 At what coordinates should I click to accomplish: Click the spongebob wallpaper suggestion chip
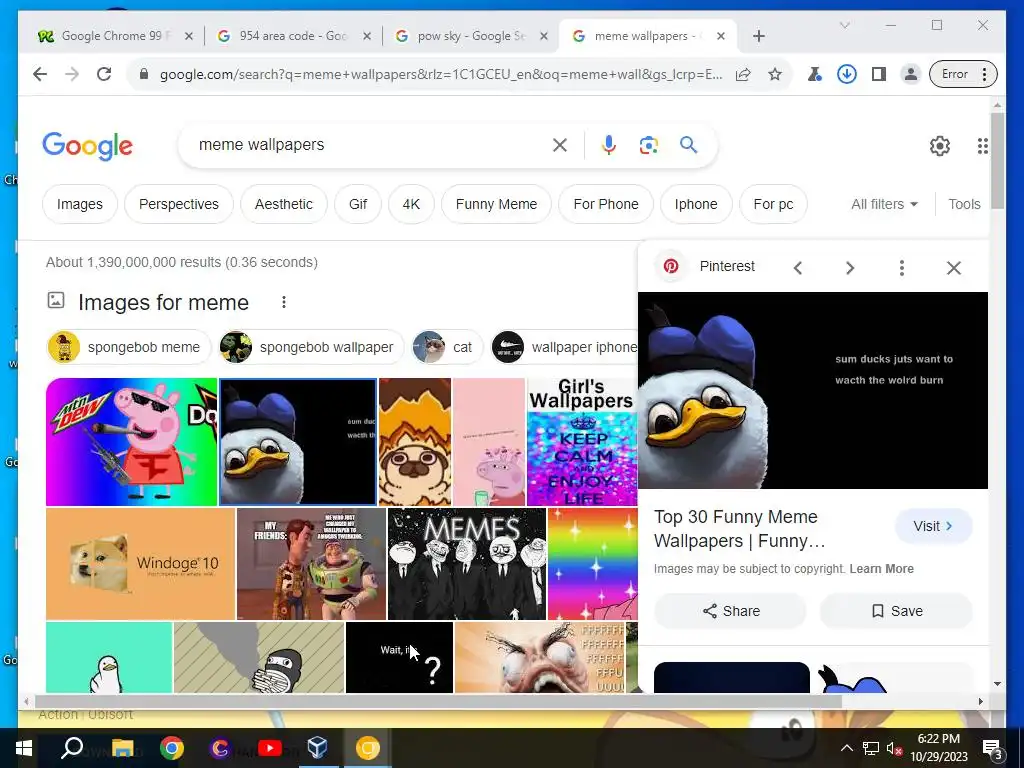coord(312,347)
